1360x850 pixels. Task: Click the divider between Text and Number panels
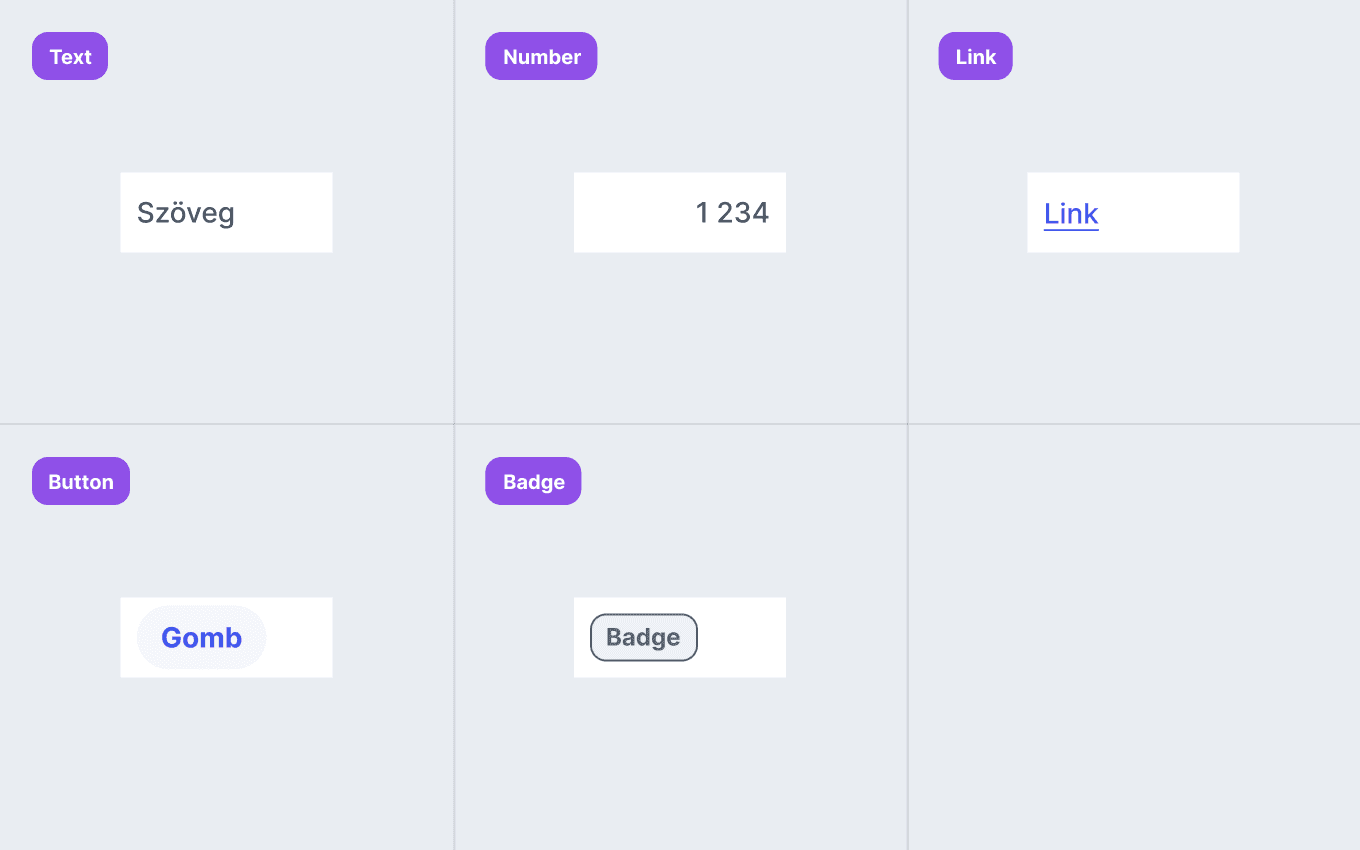point(454,212)
